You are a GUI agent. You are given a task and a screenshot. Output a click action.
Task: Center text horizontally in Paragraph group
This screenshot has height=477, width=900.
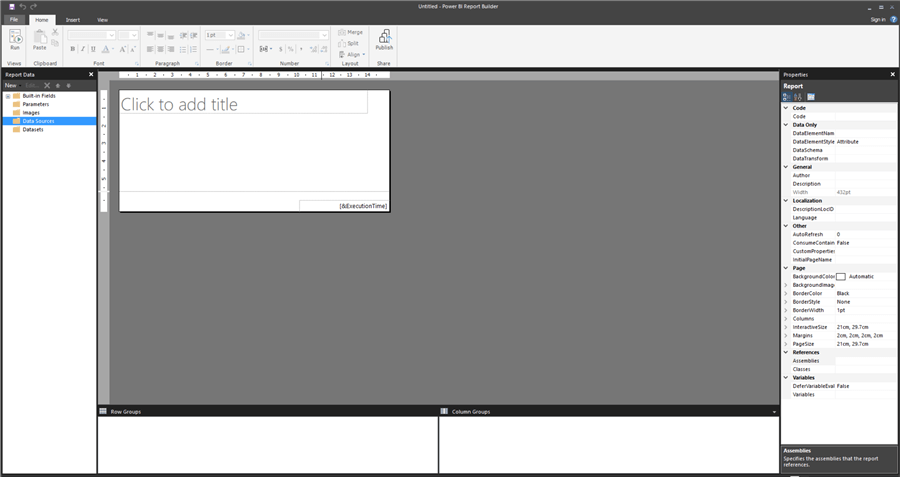[x=160, y=49]
